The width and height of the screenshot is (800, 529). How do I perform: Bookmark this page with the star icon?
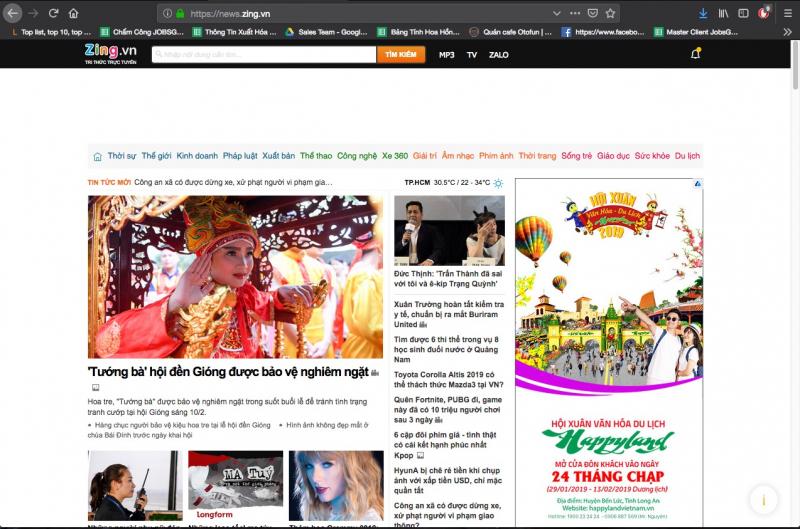(610, 13)
